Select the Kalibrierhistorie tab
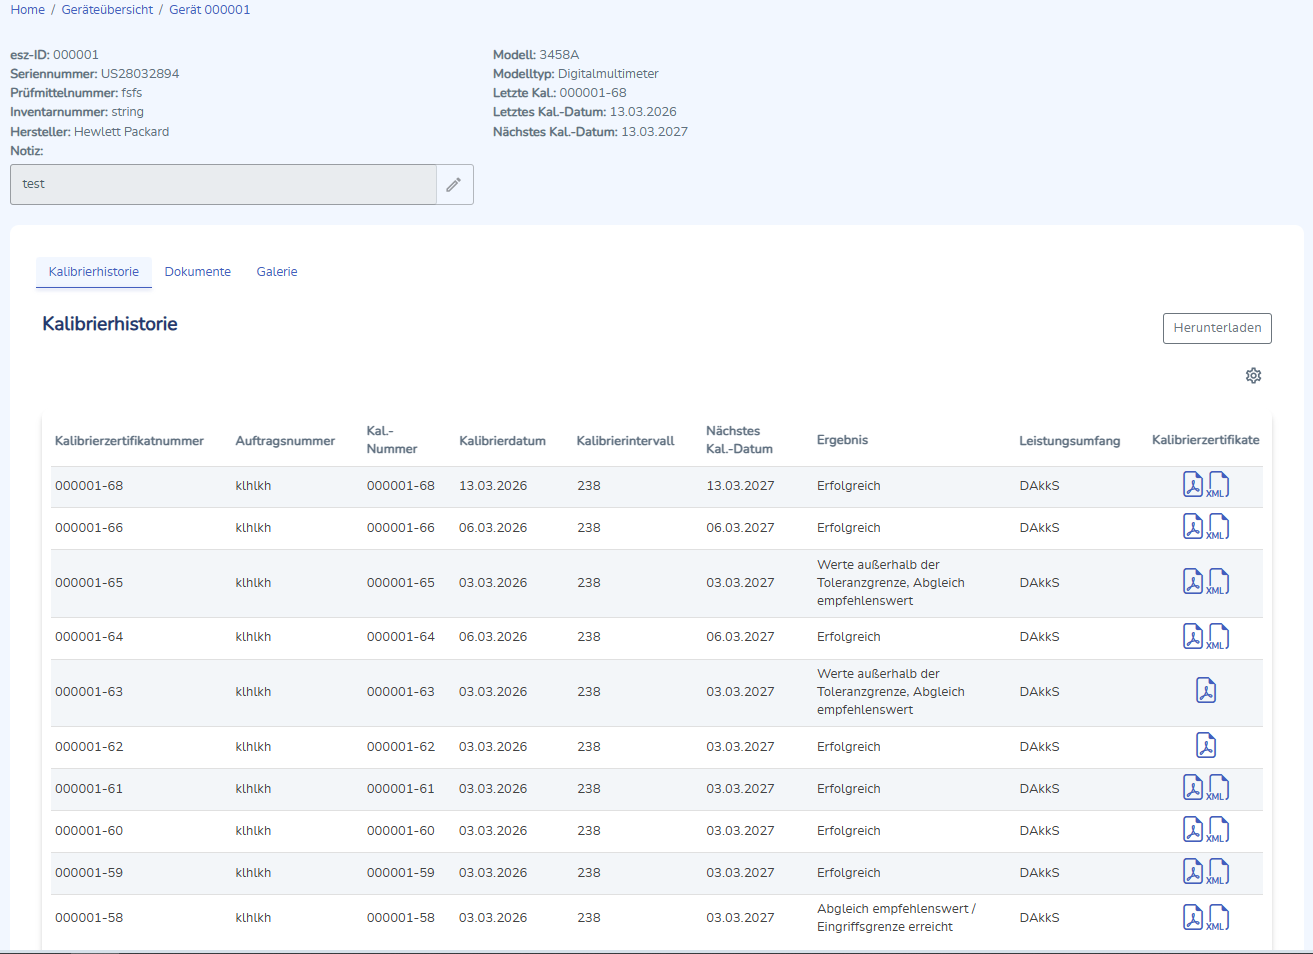This screenshot has height=954, width=1313. click(94, 272)
